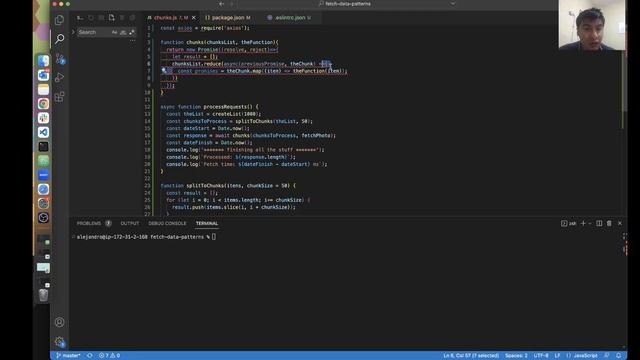
Task: Toggle Use Regular Expression in search box
Action: coord(131,32)
